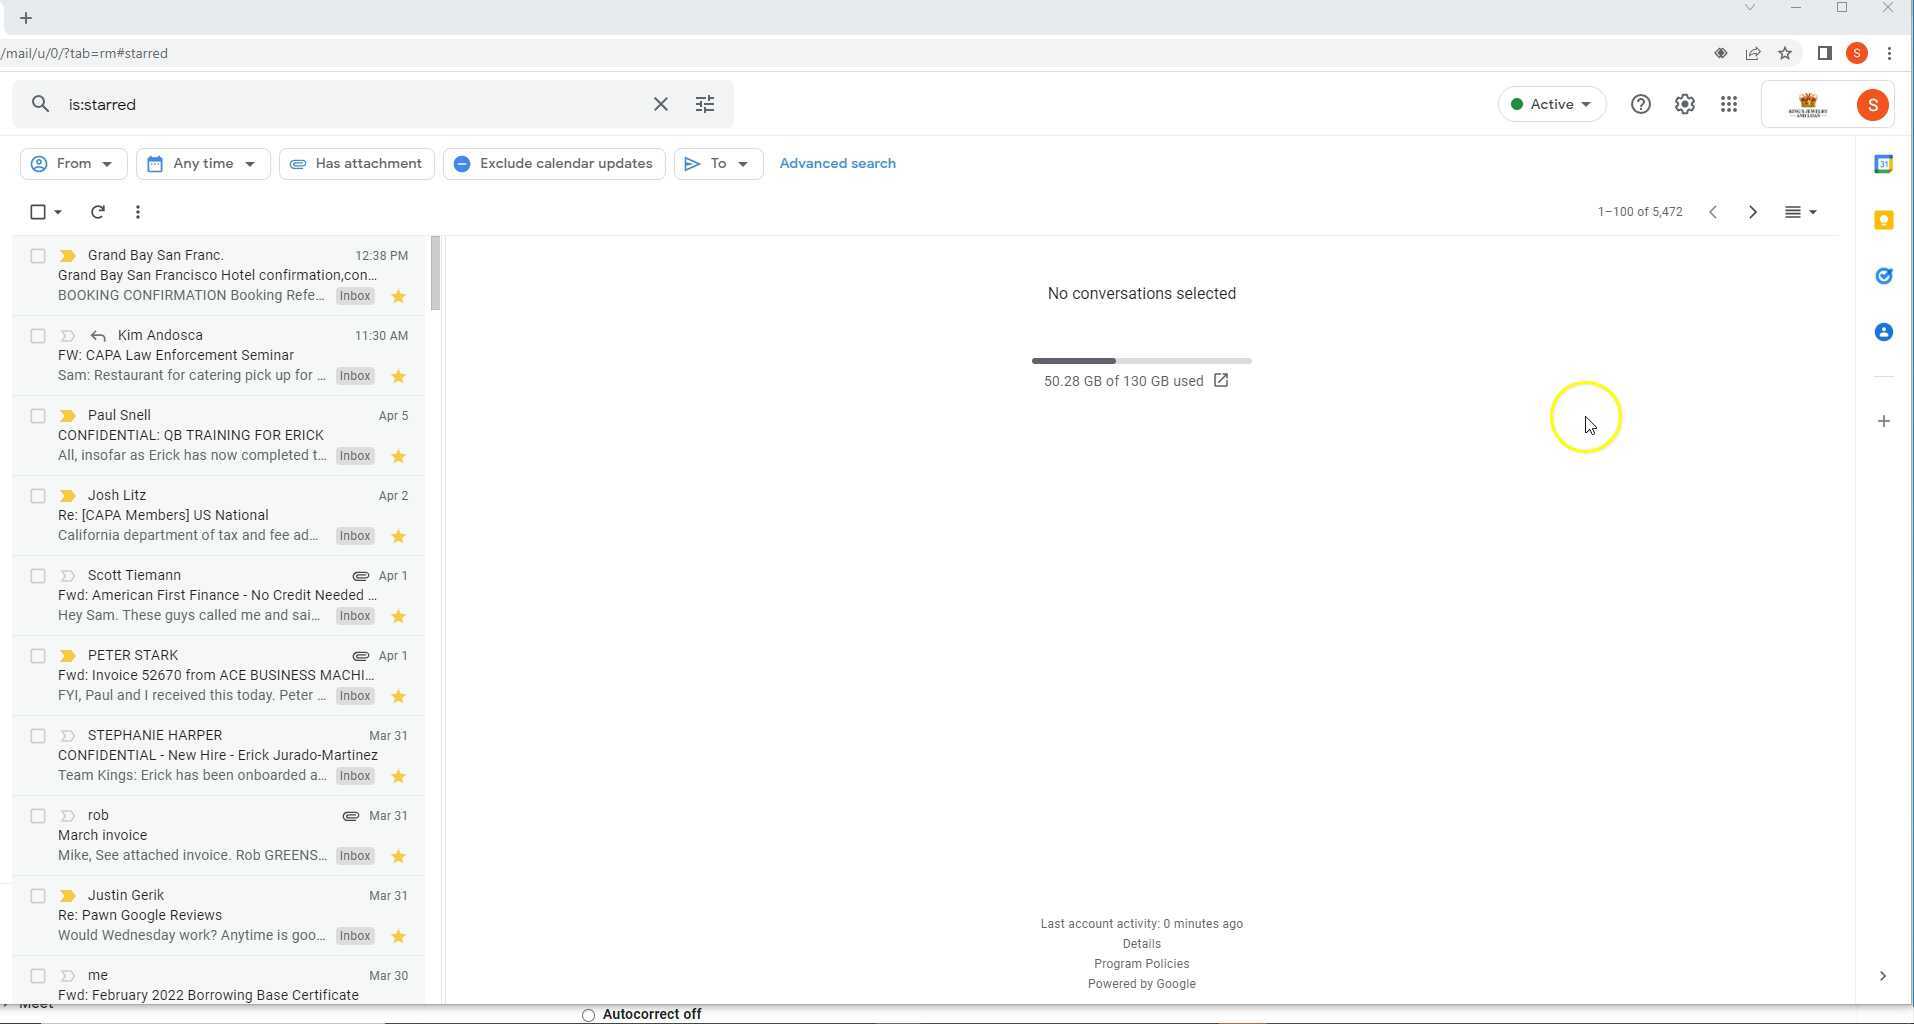This screenshot has width=1914, height=1024.
Task: Unstar the Grand Bay San Francisco email
Action: [x=397, y=296]
